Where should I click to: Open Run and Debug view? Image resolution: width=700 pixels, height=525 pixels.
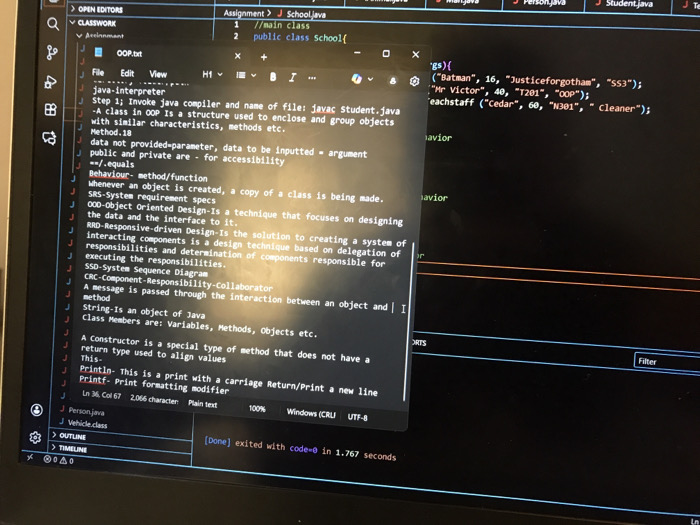[x=50, y=82]
